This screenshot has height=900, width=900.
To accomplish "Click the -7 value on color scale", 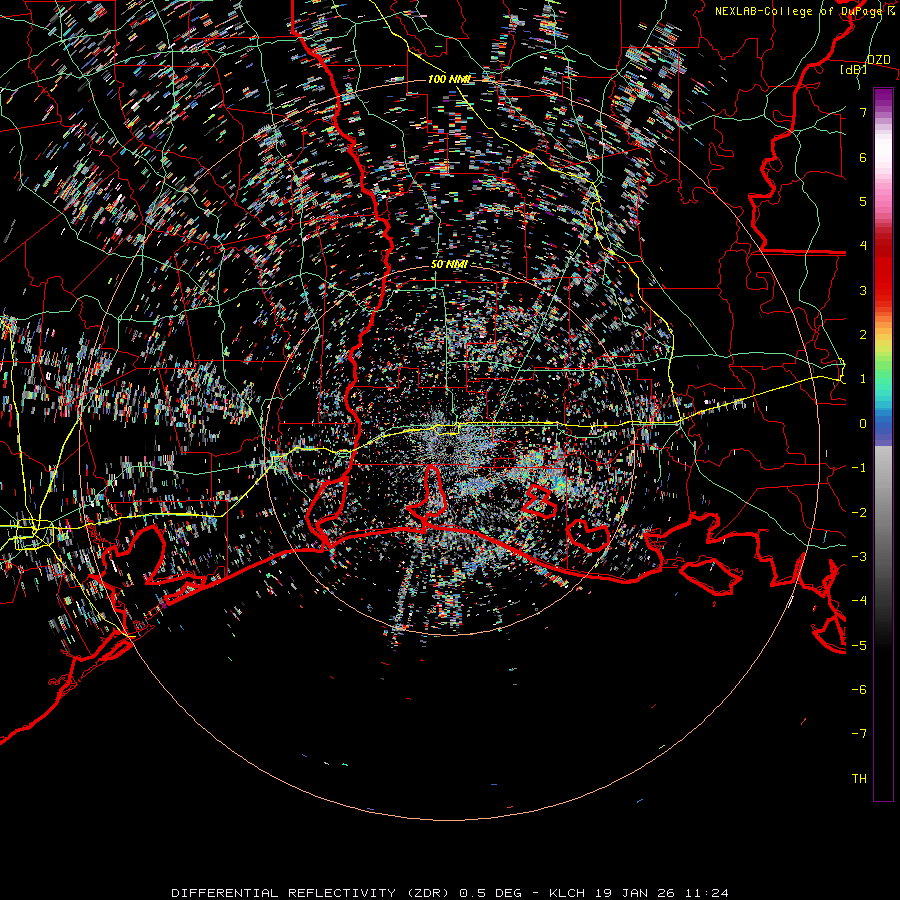I will tap(859, 734).
